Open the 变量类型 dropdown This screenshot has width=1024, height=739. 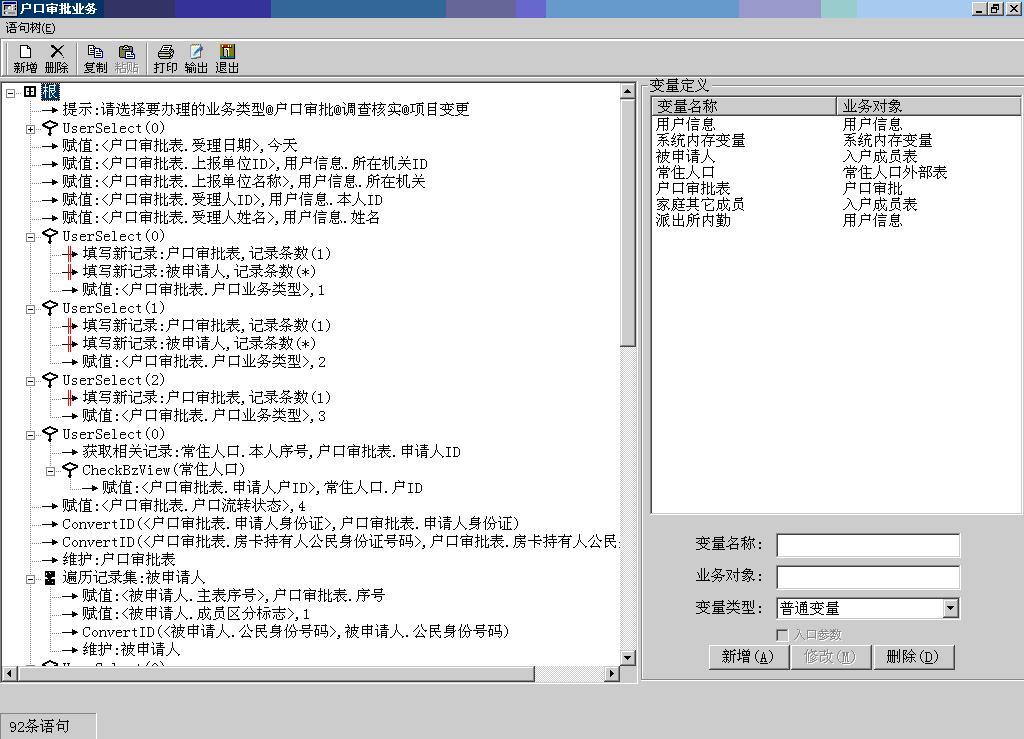tap(951, 608)
